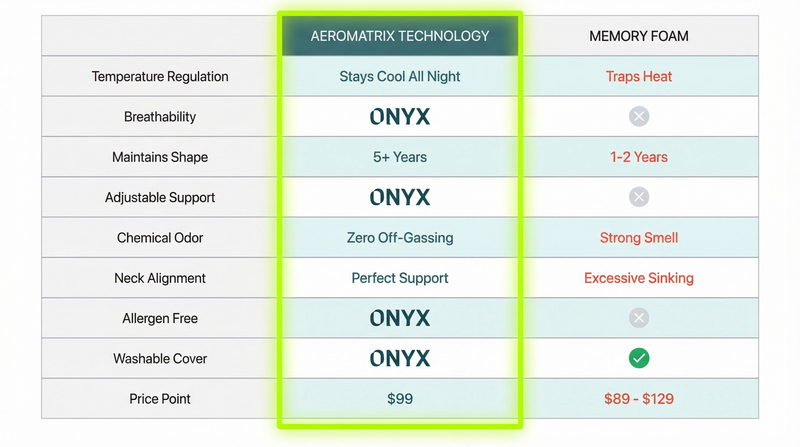Select the Memory Foam column header

[x=639, y=36]
